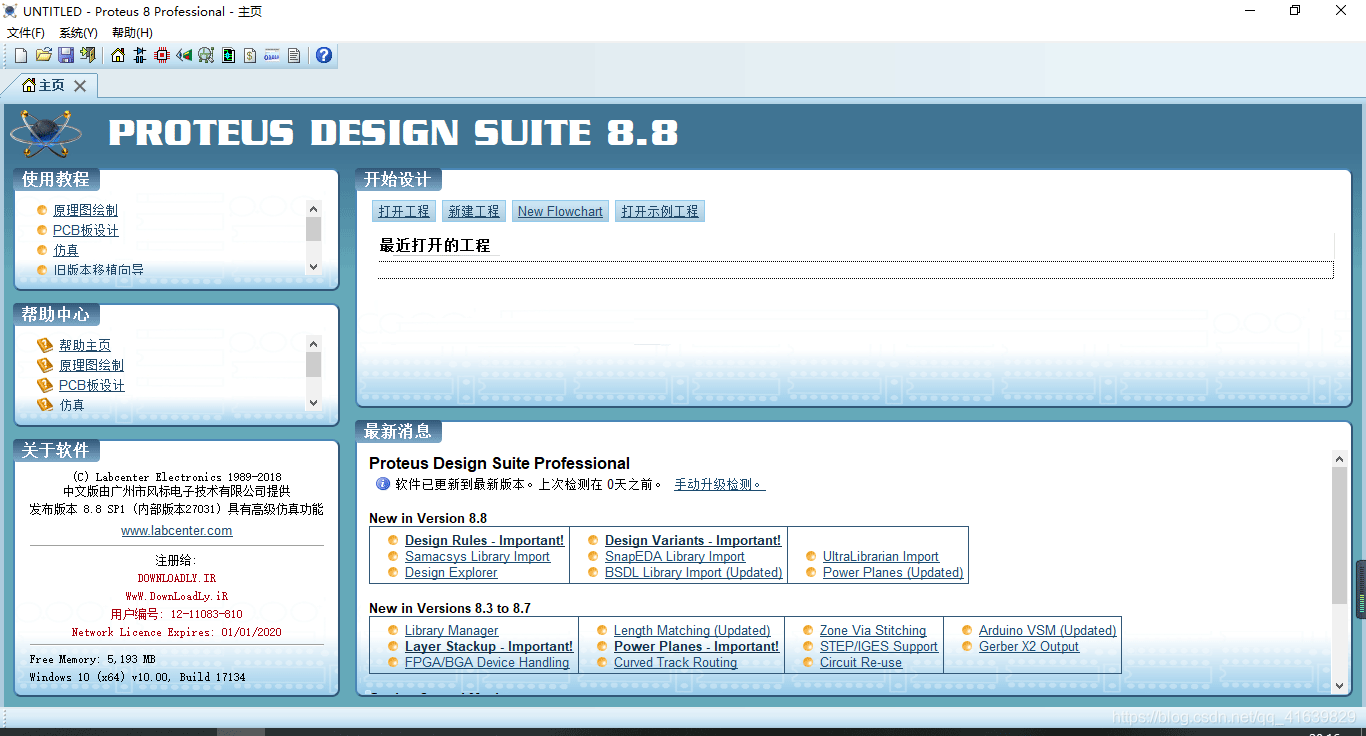Open the Library Manager link
Viewport: 1366px width, 736px height.
[x=451, y=631]
